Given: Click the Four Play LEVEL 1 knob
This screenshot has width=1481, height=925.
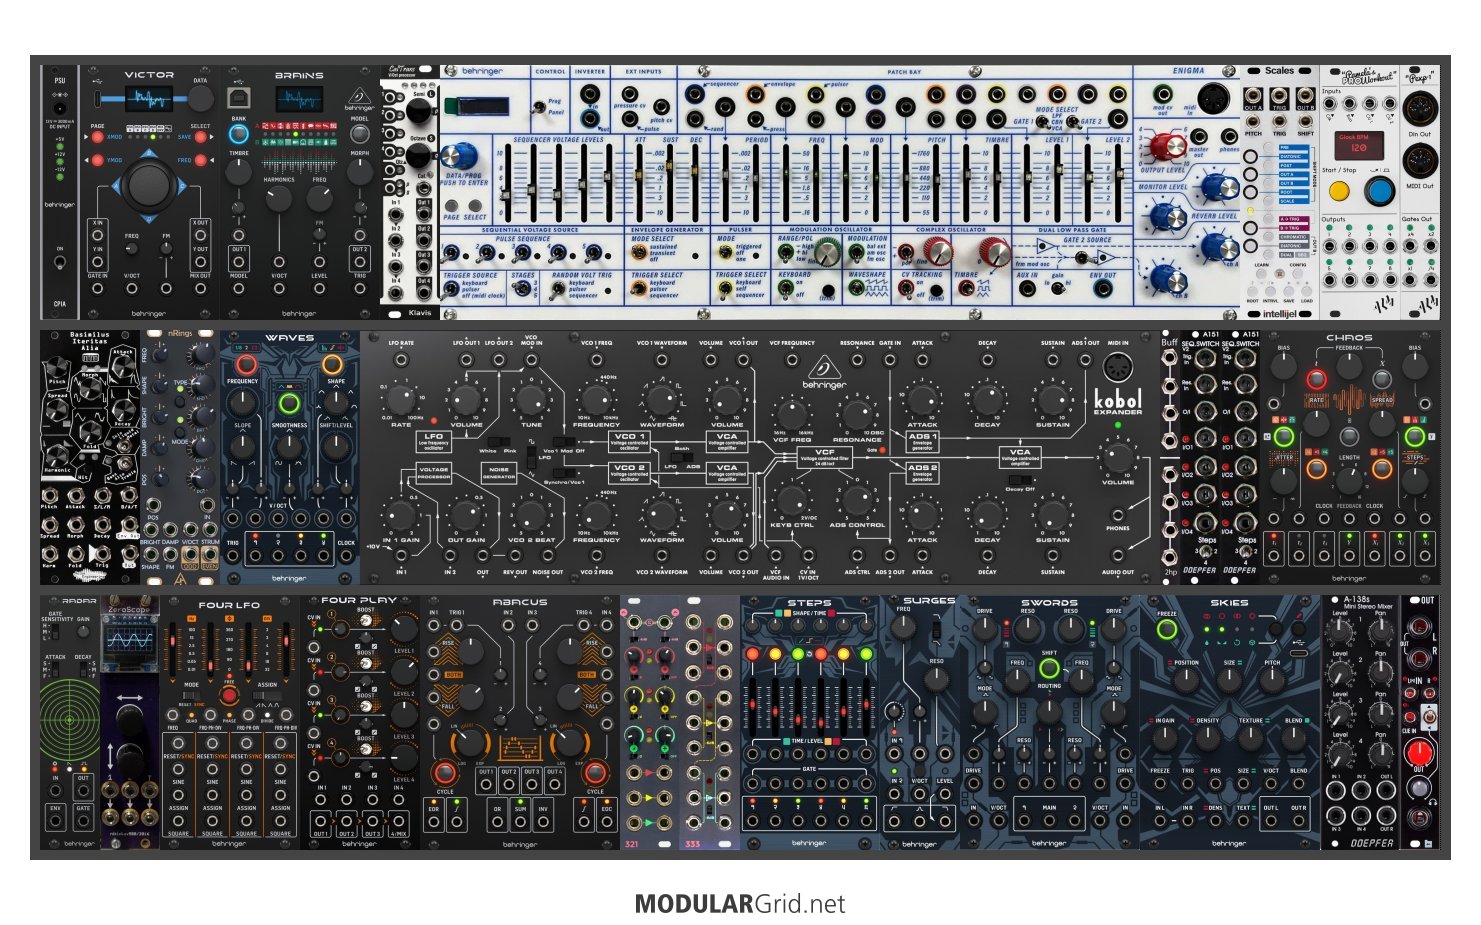Looking at the screenshot, I should point(403,630).
